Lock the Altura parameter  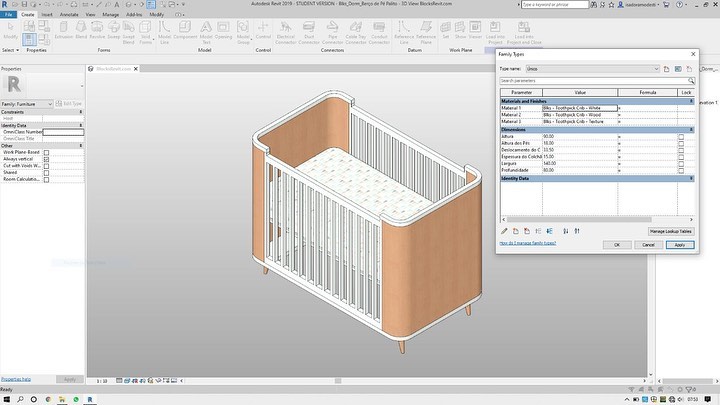681,137
